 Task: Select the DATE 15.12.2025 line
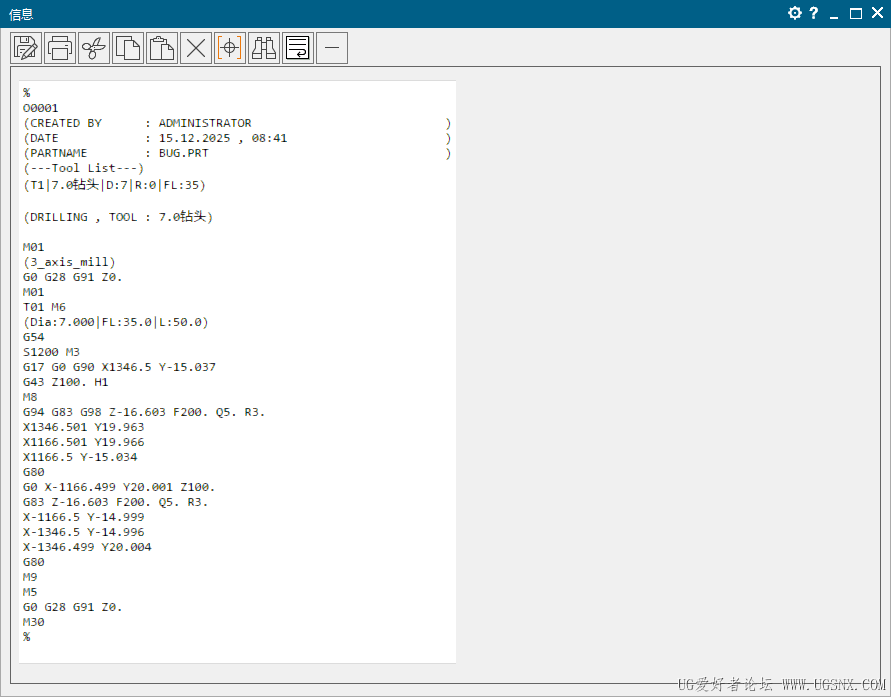pos(237,138)
